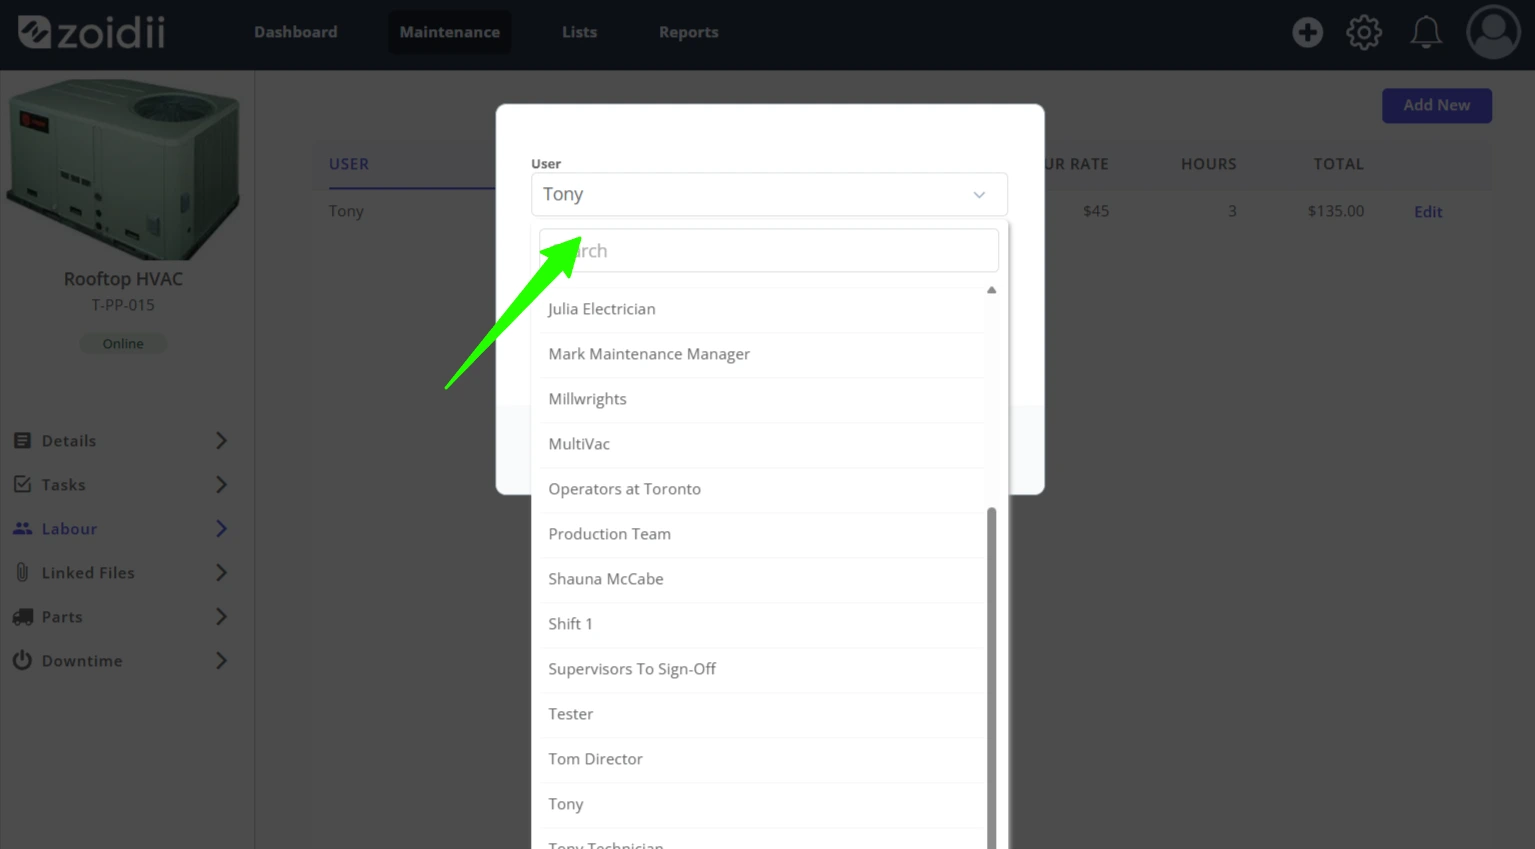The width and height of the screenshot is (1535, 849).
Task: Click the zoidii logo
Action: (91, 32)
